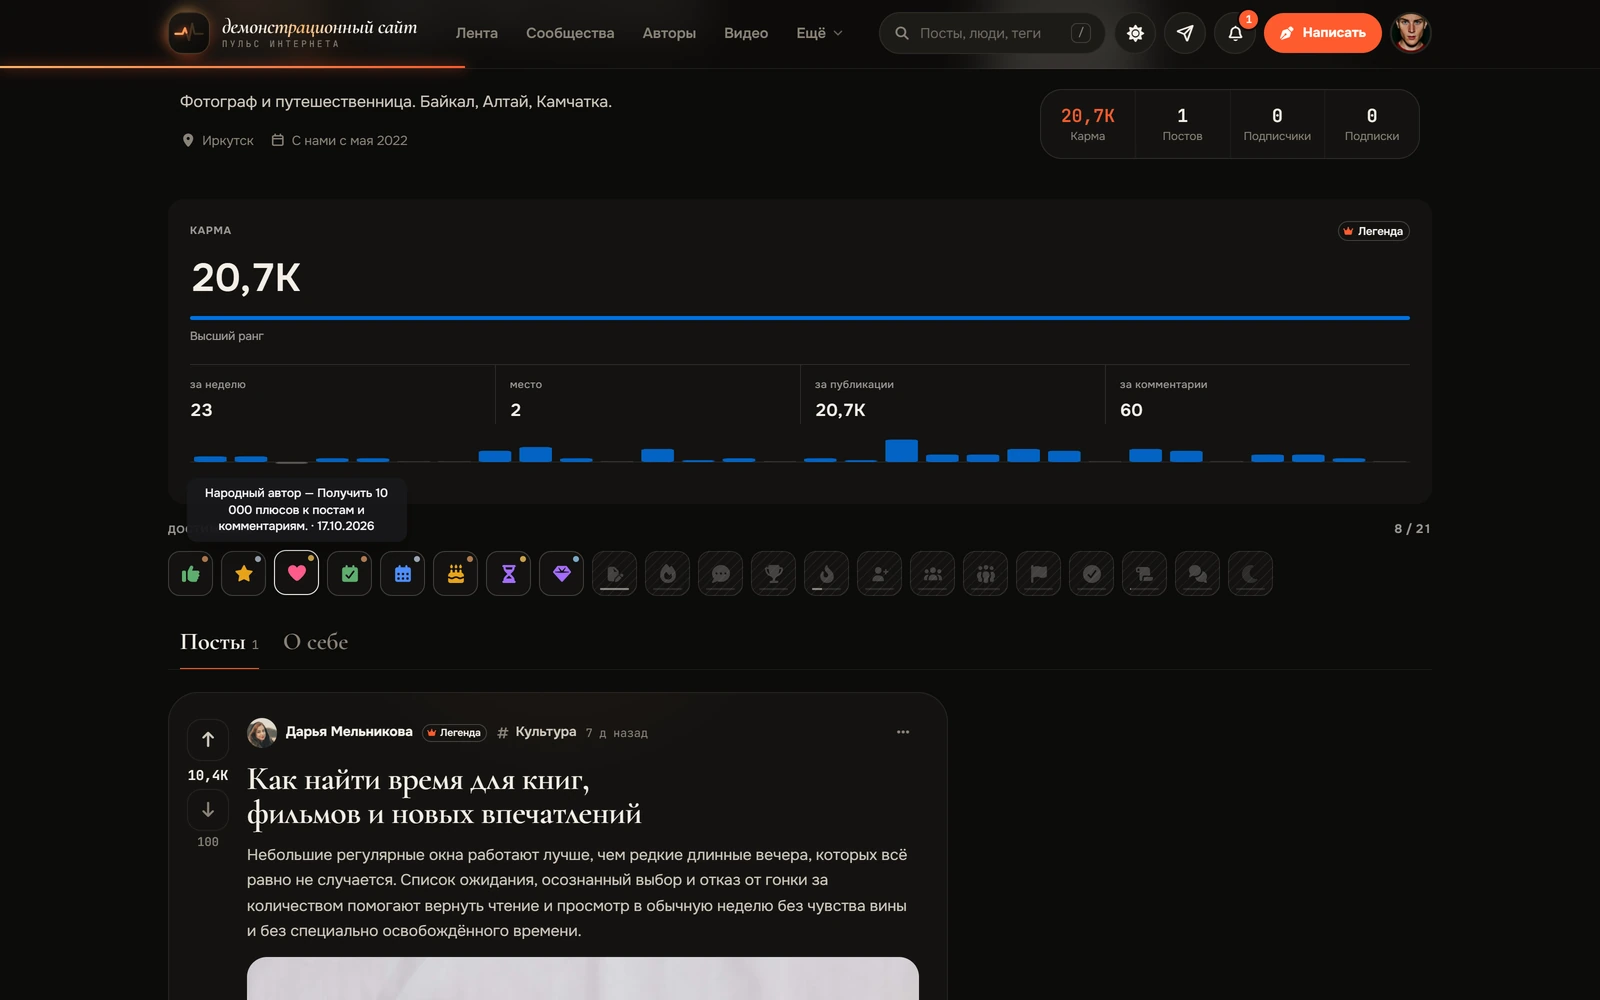The height and width of the screenshot is (1000, 1600).
Task: Downvote the post with the down arrow
Action: point(208,810)
